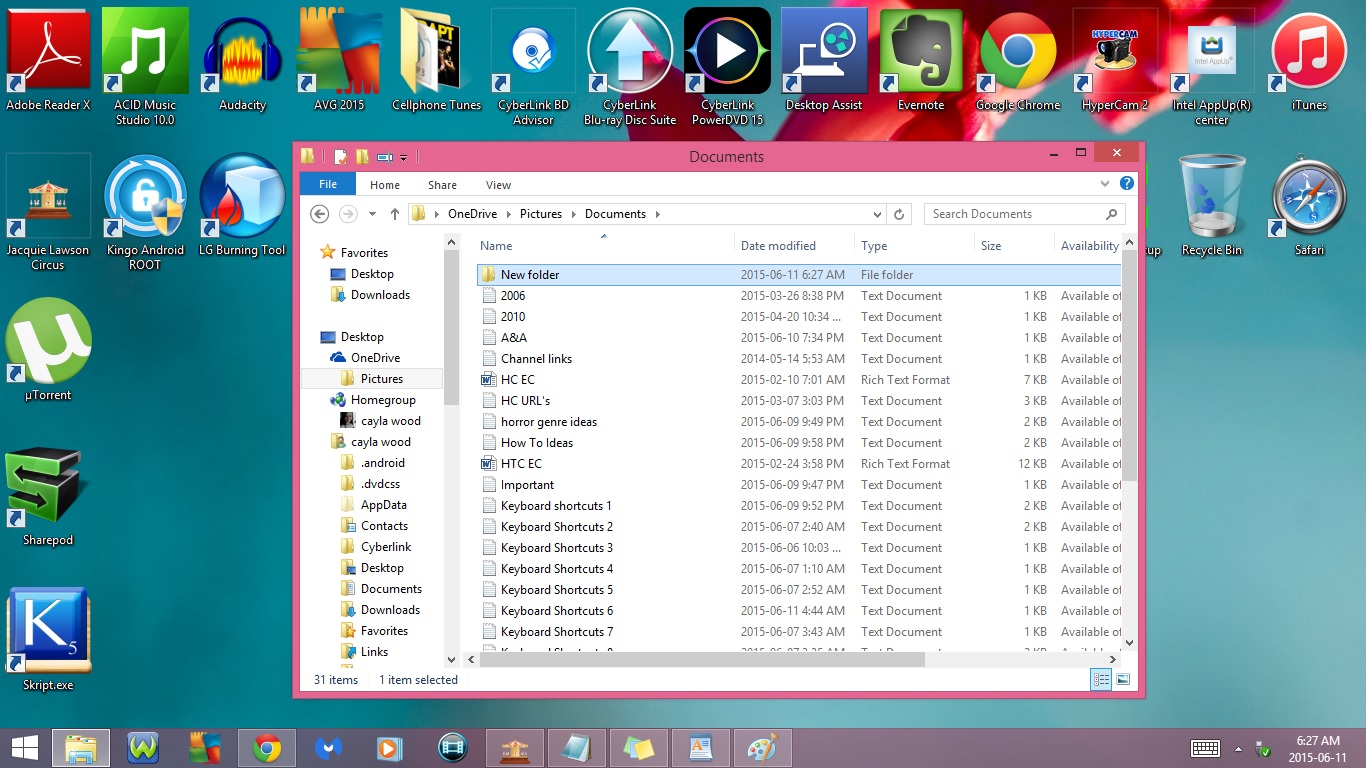This screenshot has width=1366, height=768.
Task: Select the Google Chrome desktop shortcut
Action: 1018,60
